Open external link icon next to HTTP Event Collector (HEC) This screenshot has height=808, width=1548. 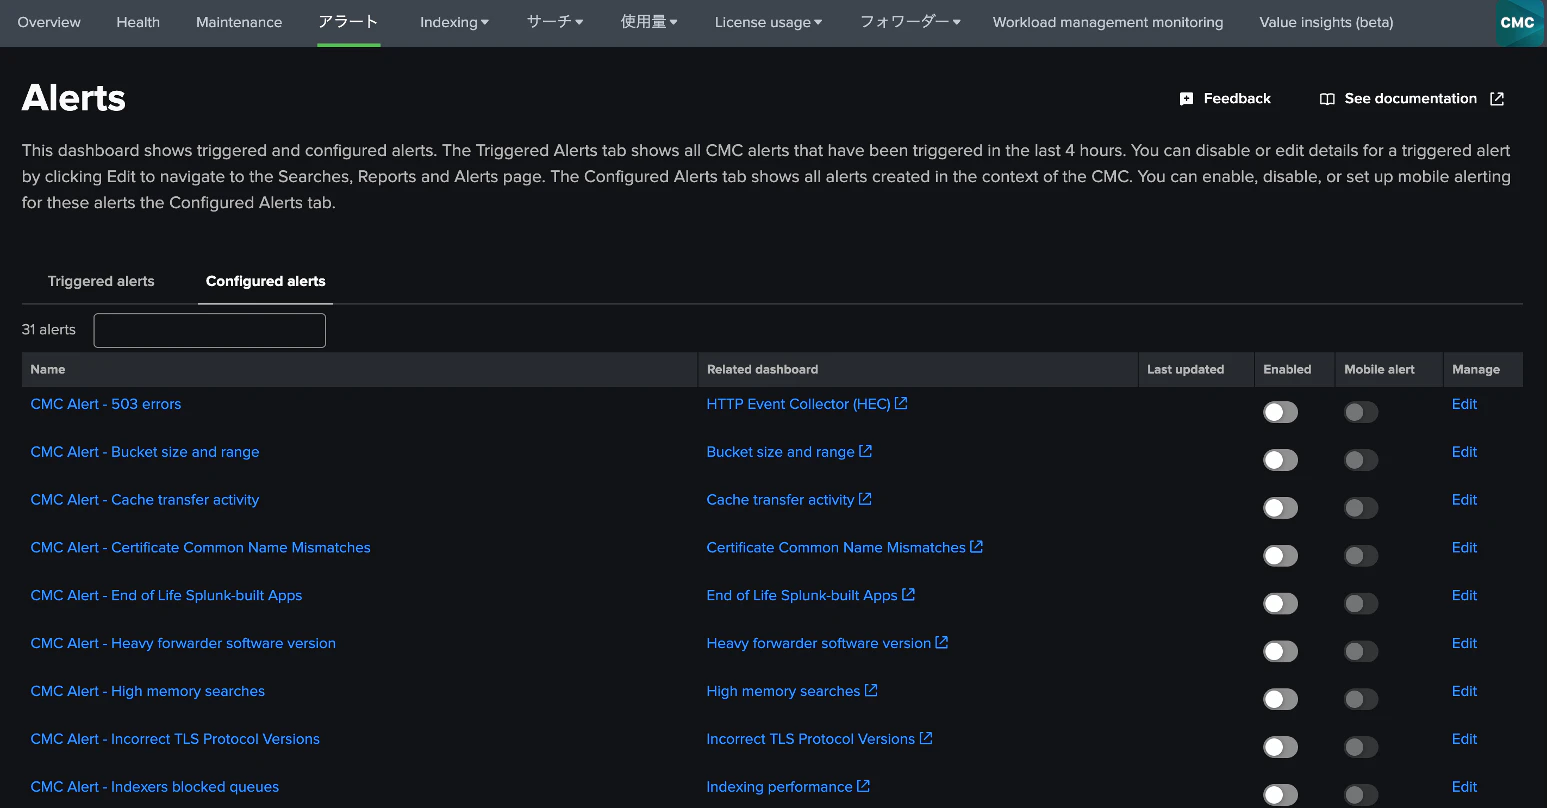901,403
